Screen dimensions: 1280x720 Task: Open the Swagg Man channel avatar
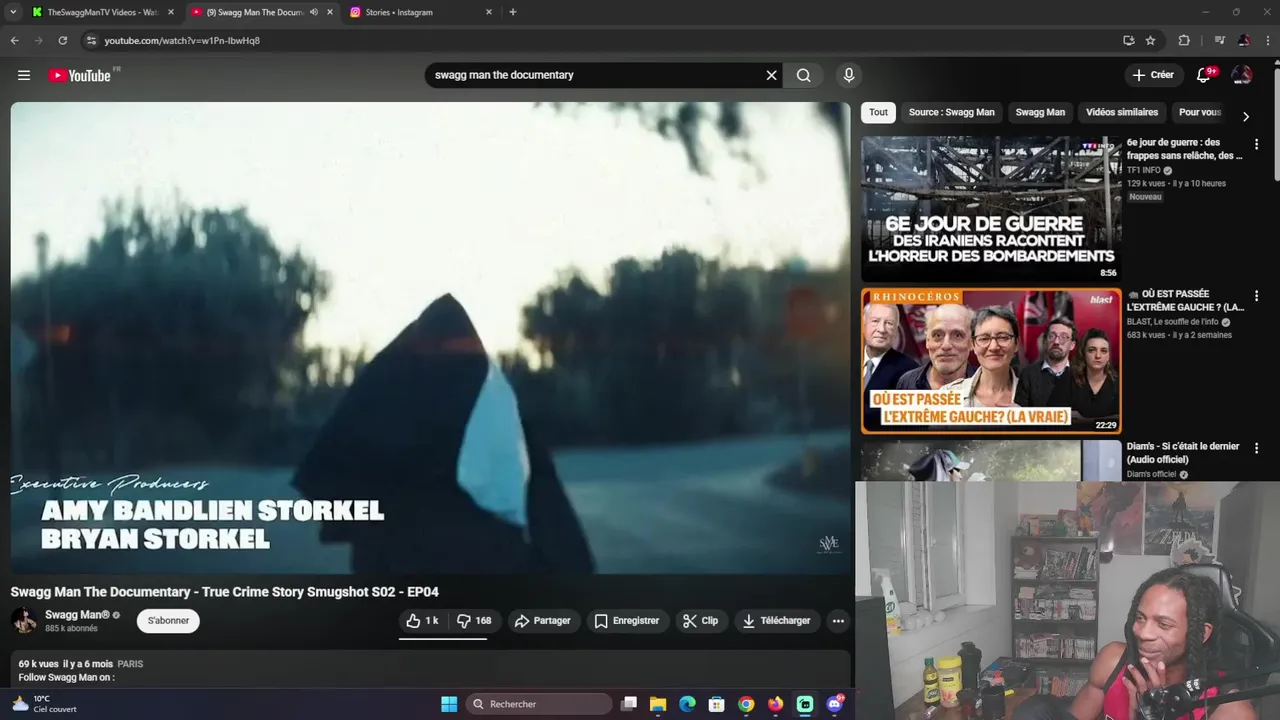pyautogui.click(x=24, y=621)
